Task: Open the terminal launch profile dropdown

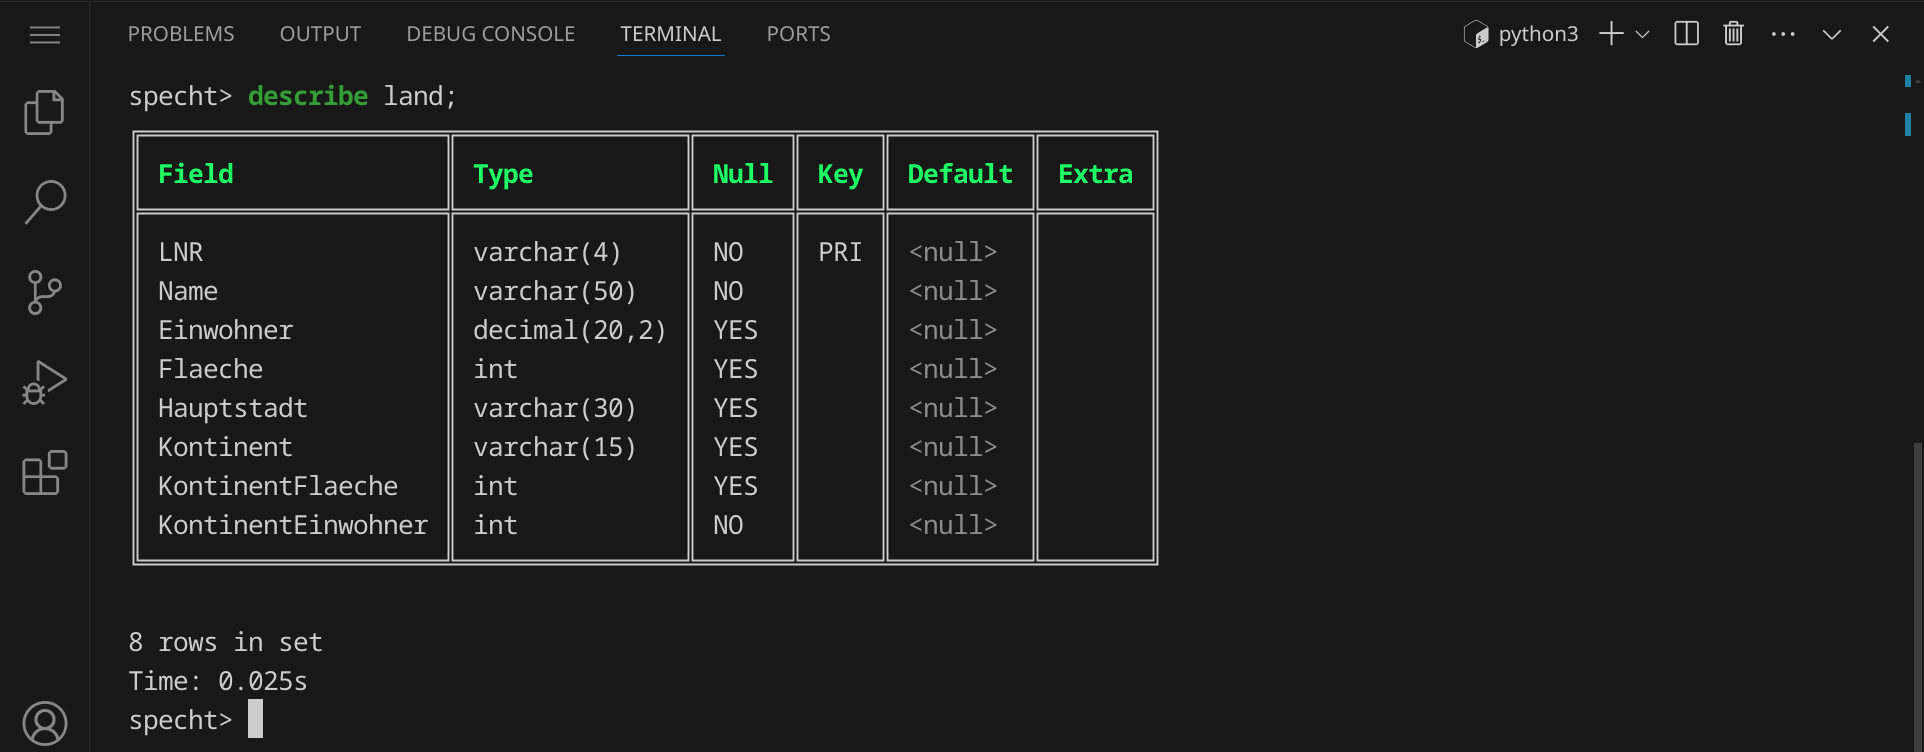Action: click(1642, 34)
